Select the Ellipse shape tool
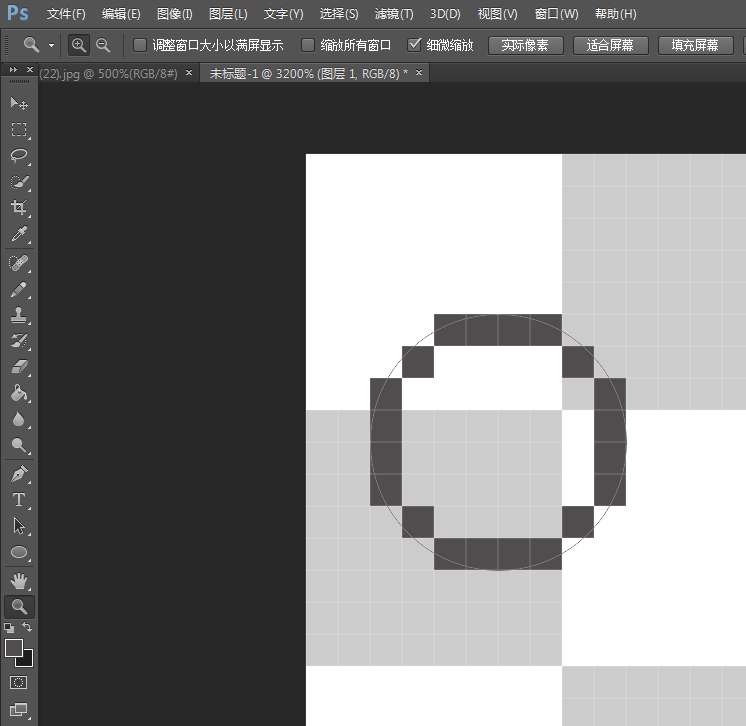The image size is (746, 726). 19,552
